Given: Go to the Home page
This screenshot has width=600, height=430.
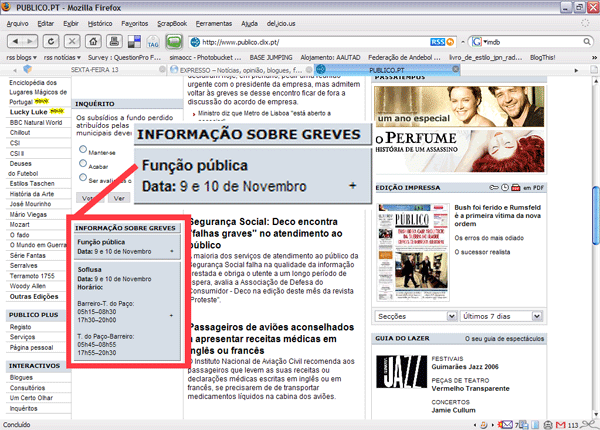Looking at the screenshot, I should (x=93, y=41).
